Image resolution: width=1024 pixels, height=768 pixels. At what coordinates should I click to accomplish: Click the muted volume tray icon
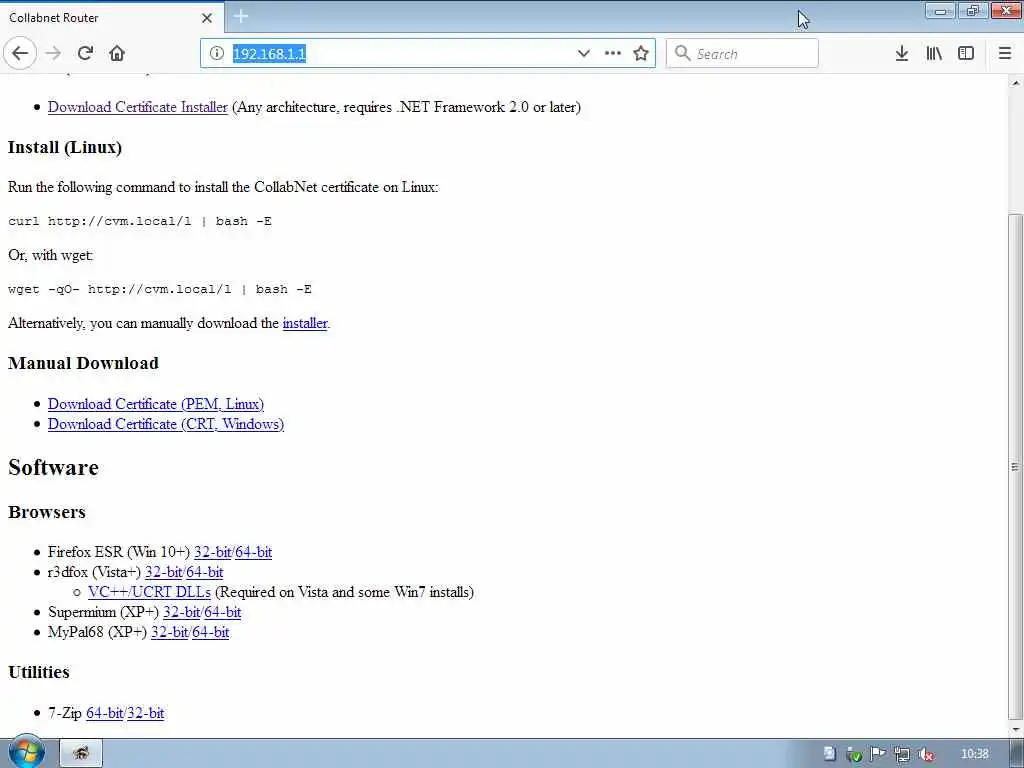tap(925, 754)
